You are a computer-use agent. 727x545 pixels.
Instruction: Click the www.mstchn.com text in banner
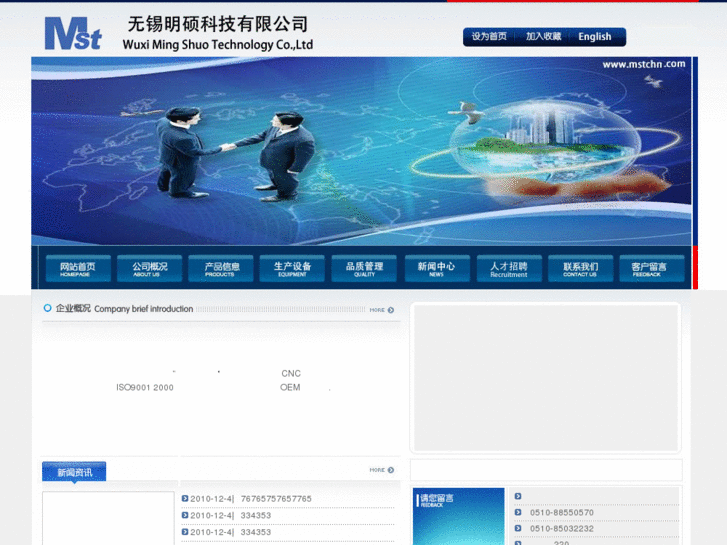(644, 64)
